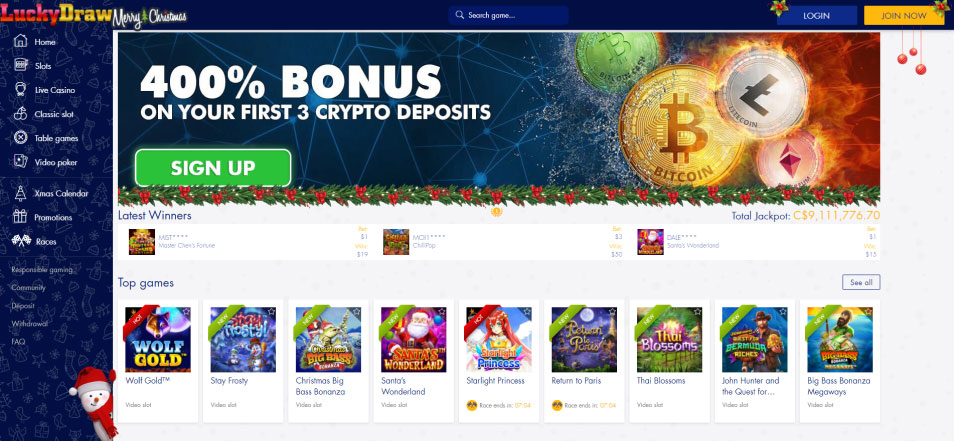
Task: Toggle favorite star on Santa's Wonderland
Action: tap(442, 311)
